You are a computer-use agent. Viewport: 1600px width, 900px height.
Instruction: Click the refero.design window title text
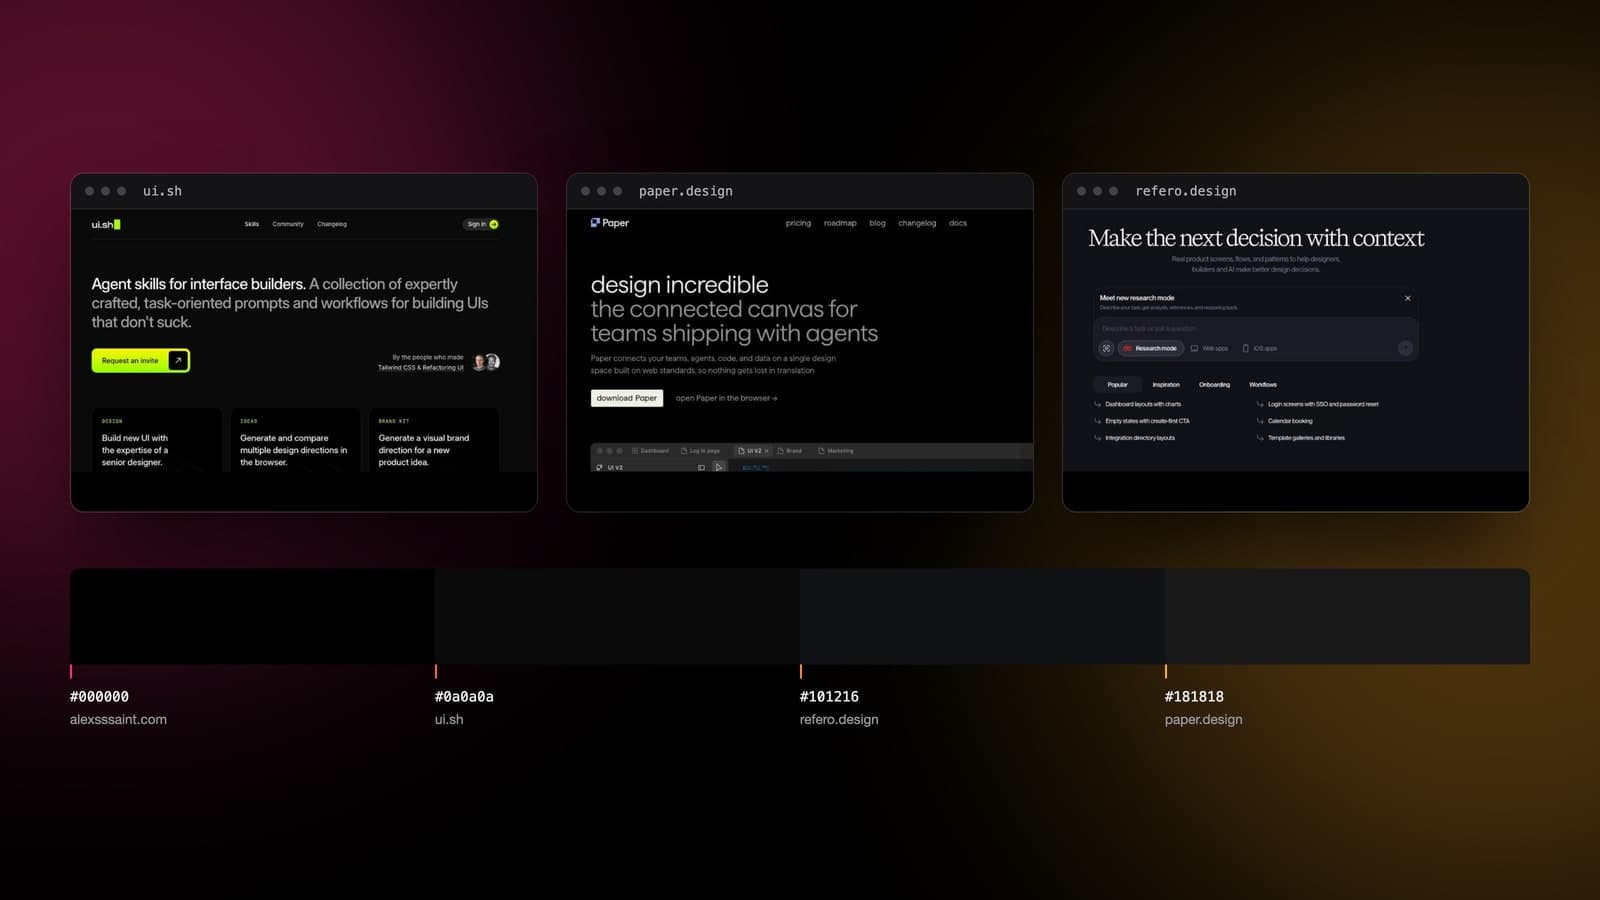[x=1186, y=191]
